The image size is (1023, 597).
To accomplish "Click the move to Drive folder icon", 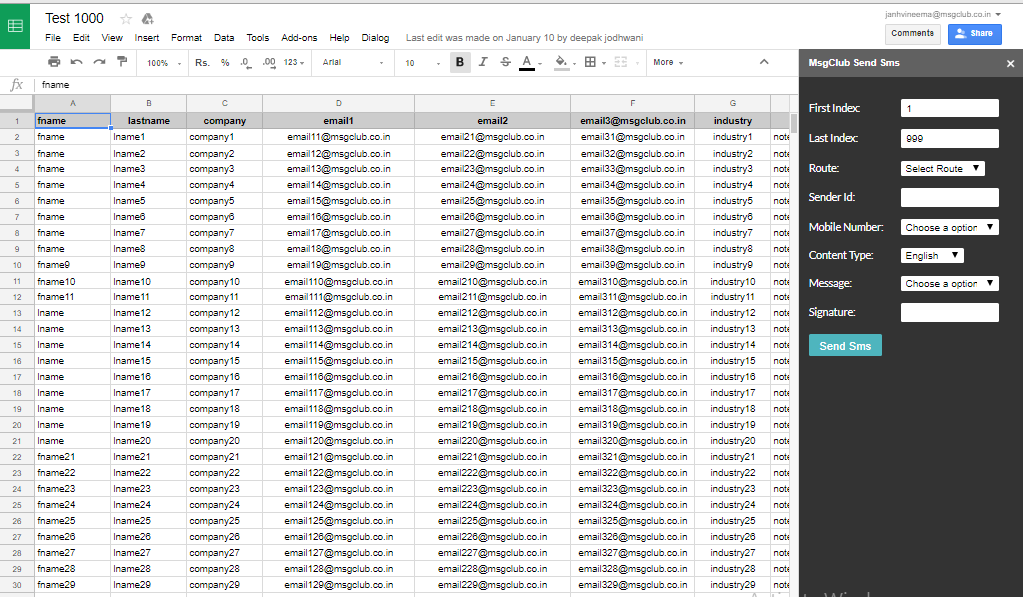I will tap(147, 19).
